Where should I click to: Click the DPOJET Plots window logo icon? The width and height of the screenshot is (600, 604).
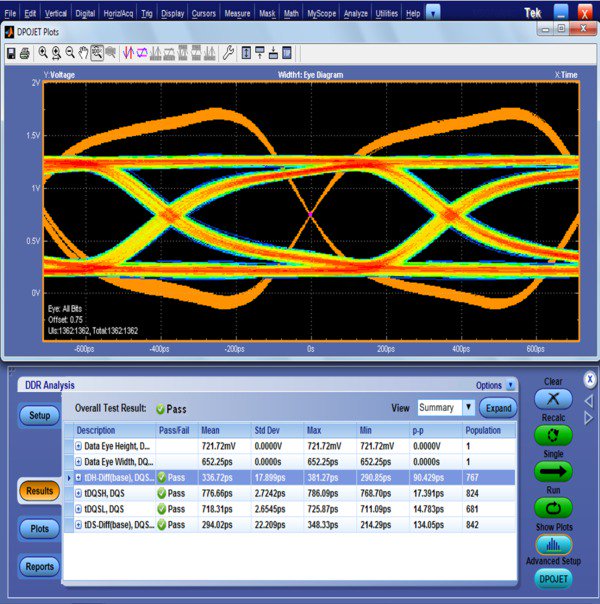pyautogui.click(x=9, y=32)
